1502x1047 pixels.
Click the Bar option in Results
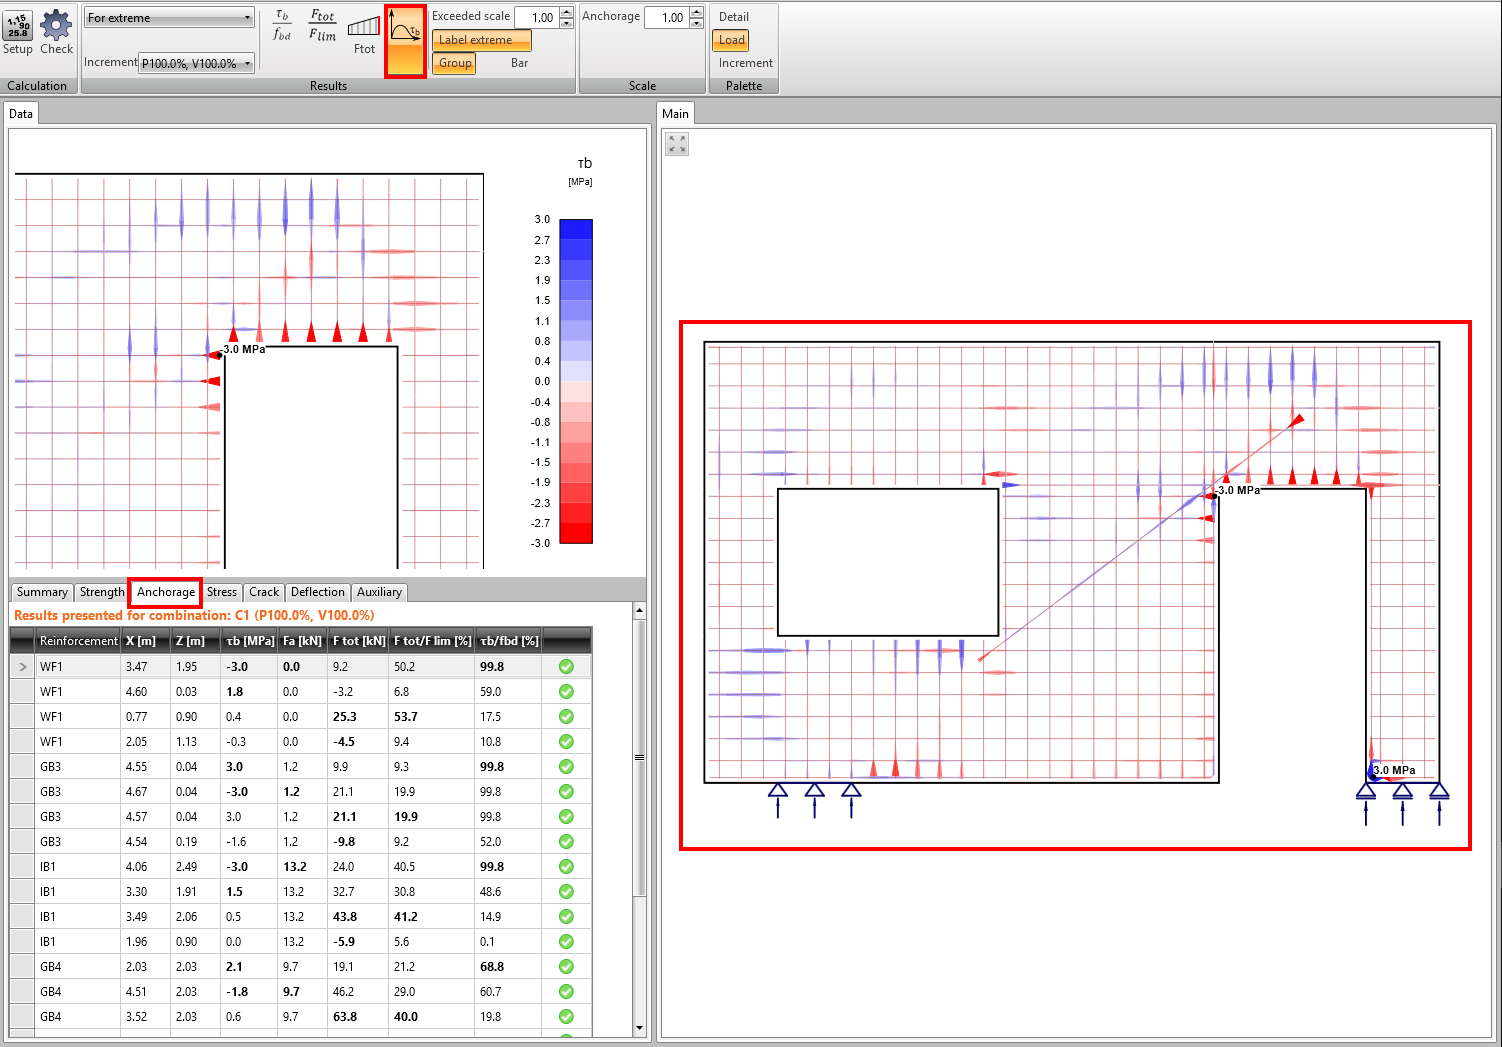519,63
